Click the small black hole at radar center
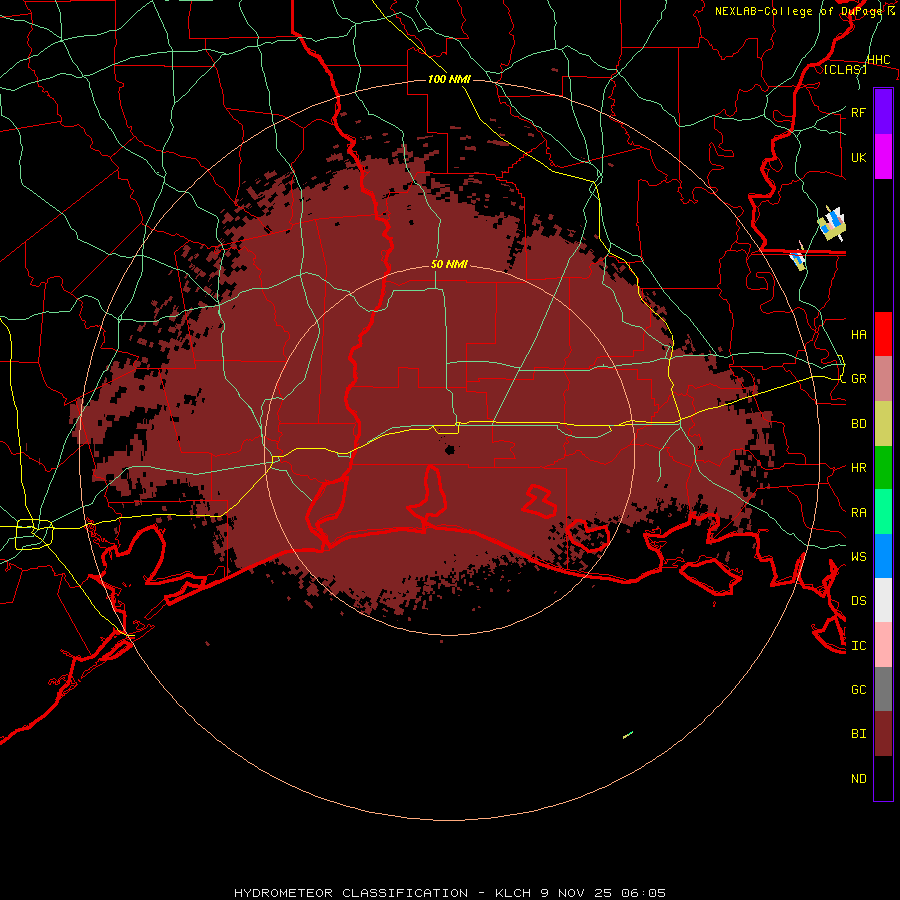900x900 pixels. pyautogui.click(x=450, y=449)
